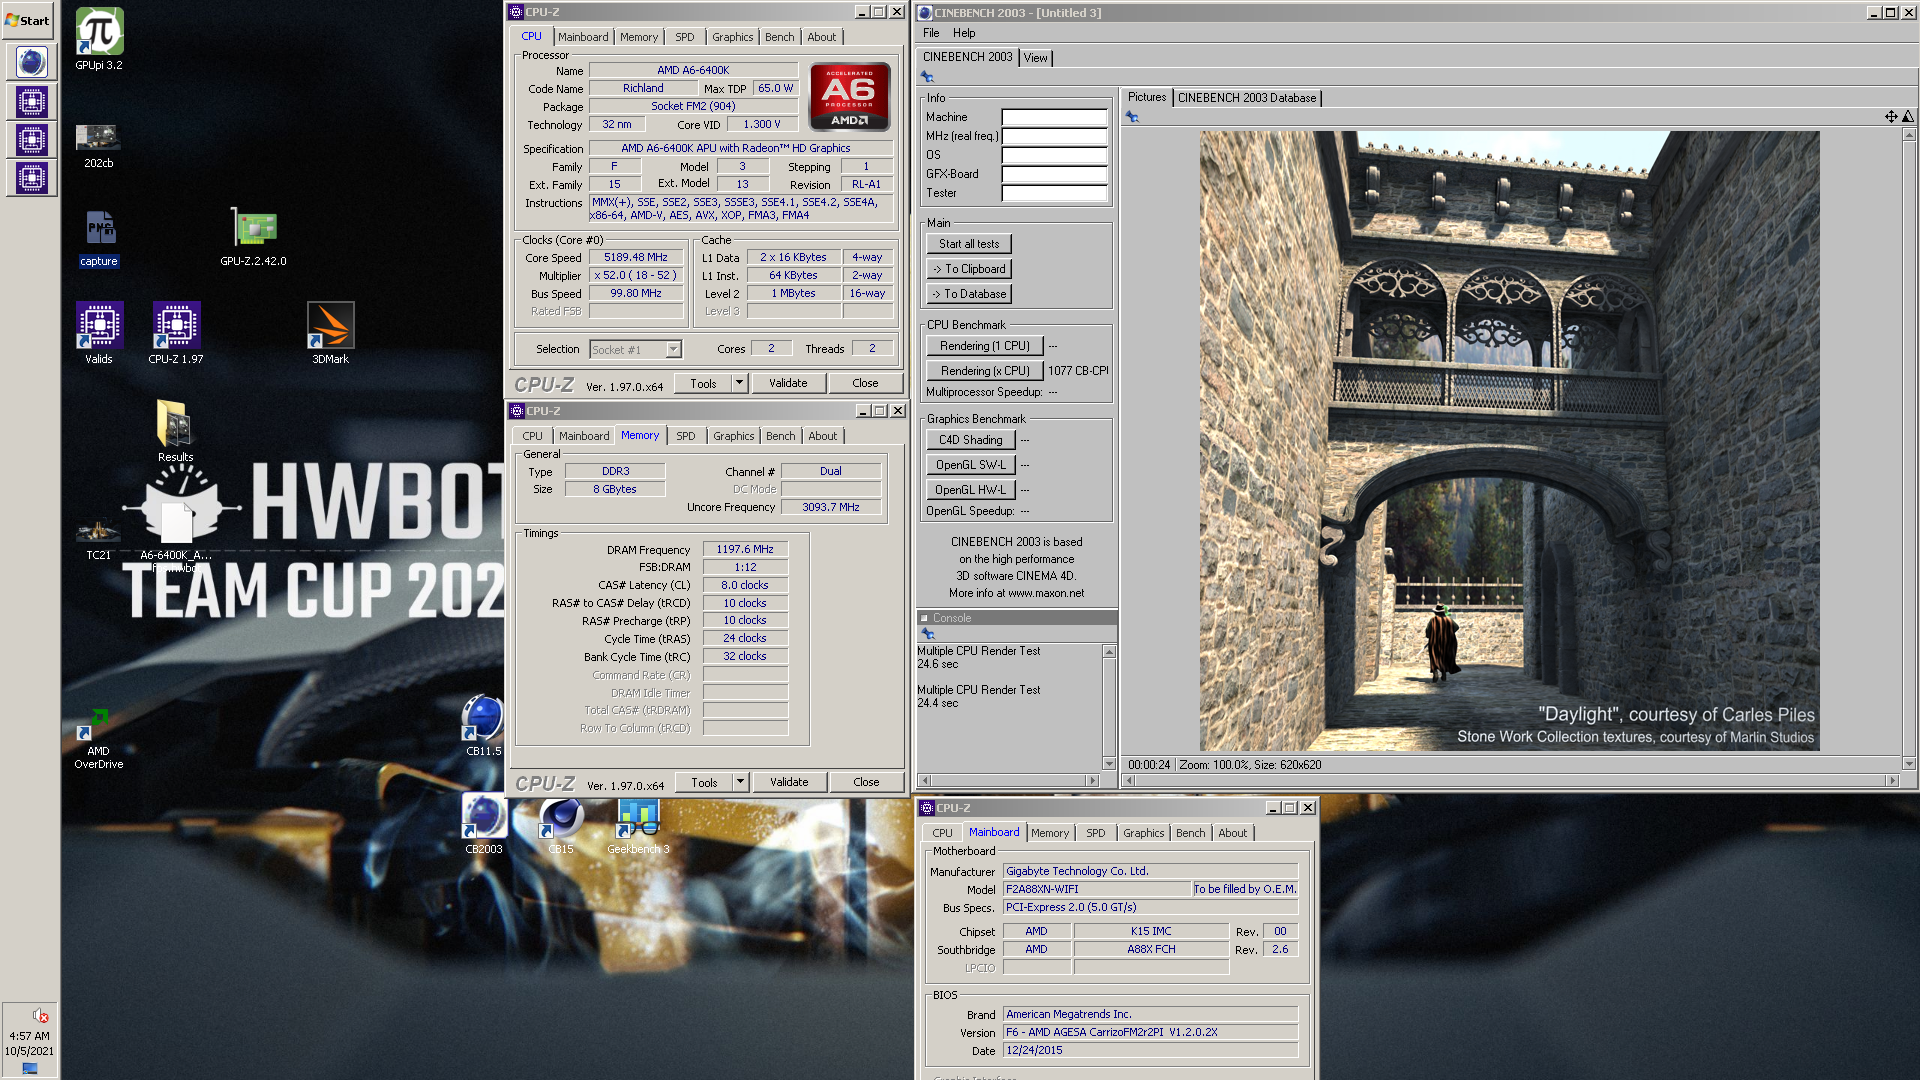Image resolution: width=1920 pixels, height=1080 pixels.
Task: Open Graphics tab in Memory CPU-Z window
Action: click(x=733, y=436)
